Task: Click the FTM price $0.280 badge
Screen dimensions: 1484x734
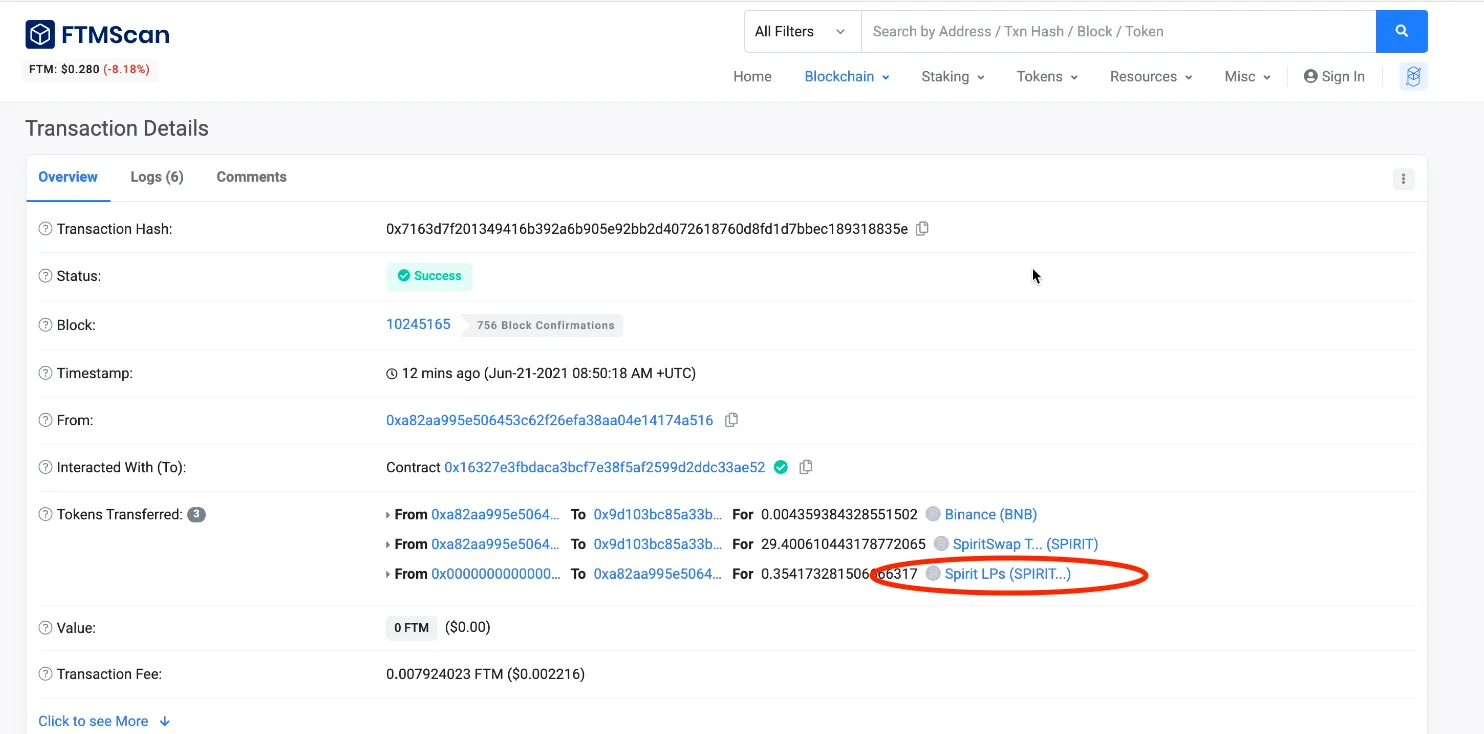Action: pyautogui.click(x=89, y=70)
